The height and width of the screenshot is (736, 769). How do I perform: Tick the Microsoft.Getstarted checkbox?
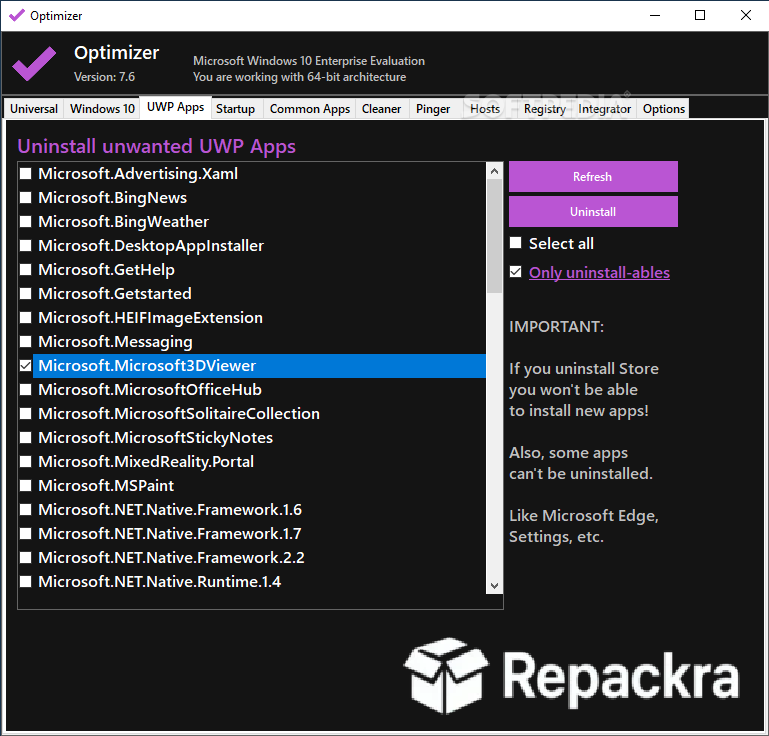tap(26, 293)
